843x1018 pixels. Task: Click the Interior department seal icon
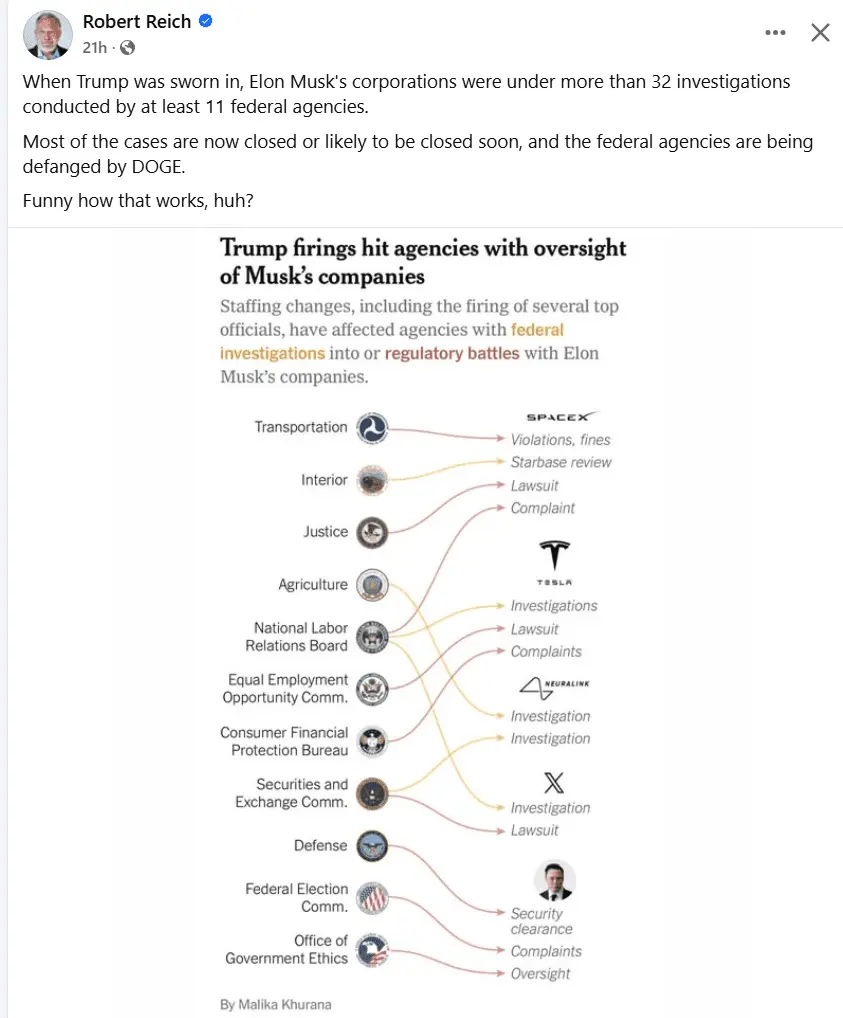(x=371, y=480)
